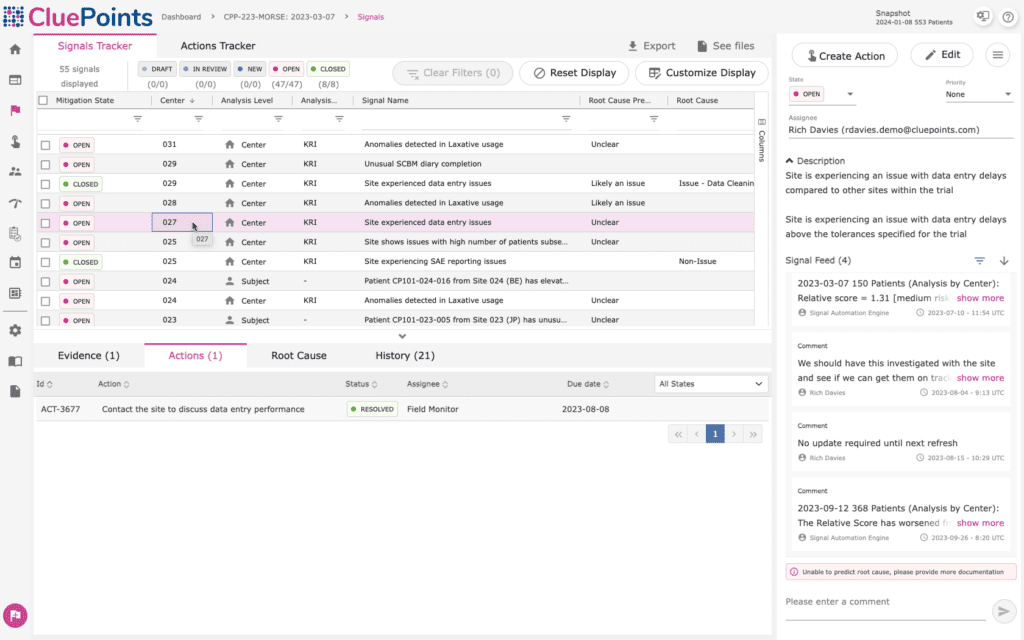Open the State dropdown showing OPEN
The height and width of the screenshot is (640, 1024).
(x=822, y=94)
